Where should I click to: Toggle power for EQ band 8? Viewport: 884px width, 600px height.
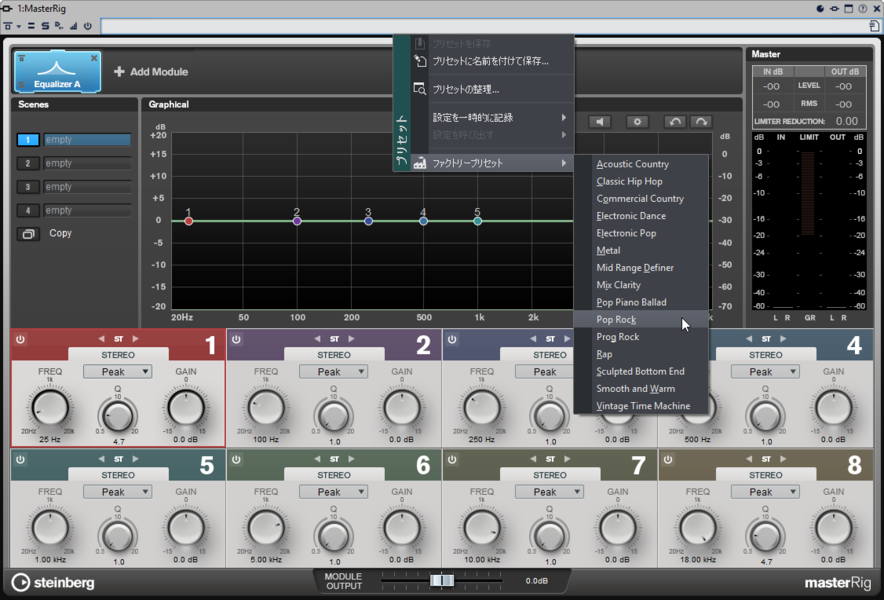click(x=668, y=460)
